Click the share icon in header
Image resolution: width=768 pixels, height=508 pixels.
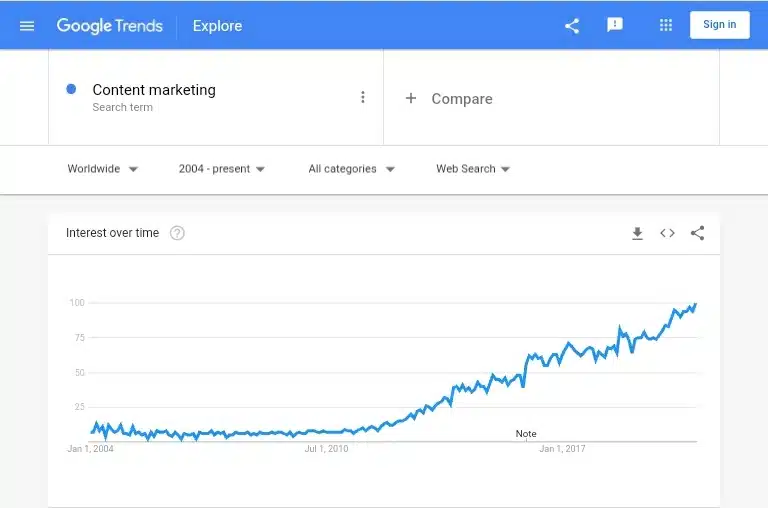point(572,25)
